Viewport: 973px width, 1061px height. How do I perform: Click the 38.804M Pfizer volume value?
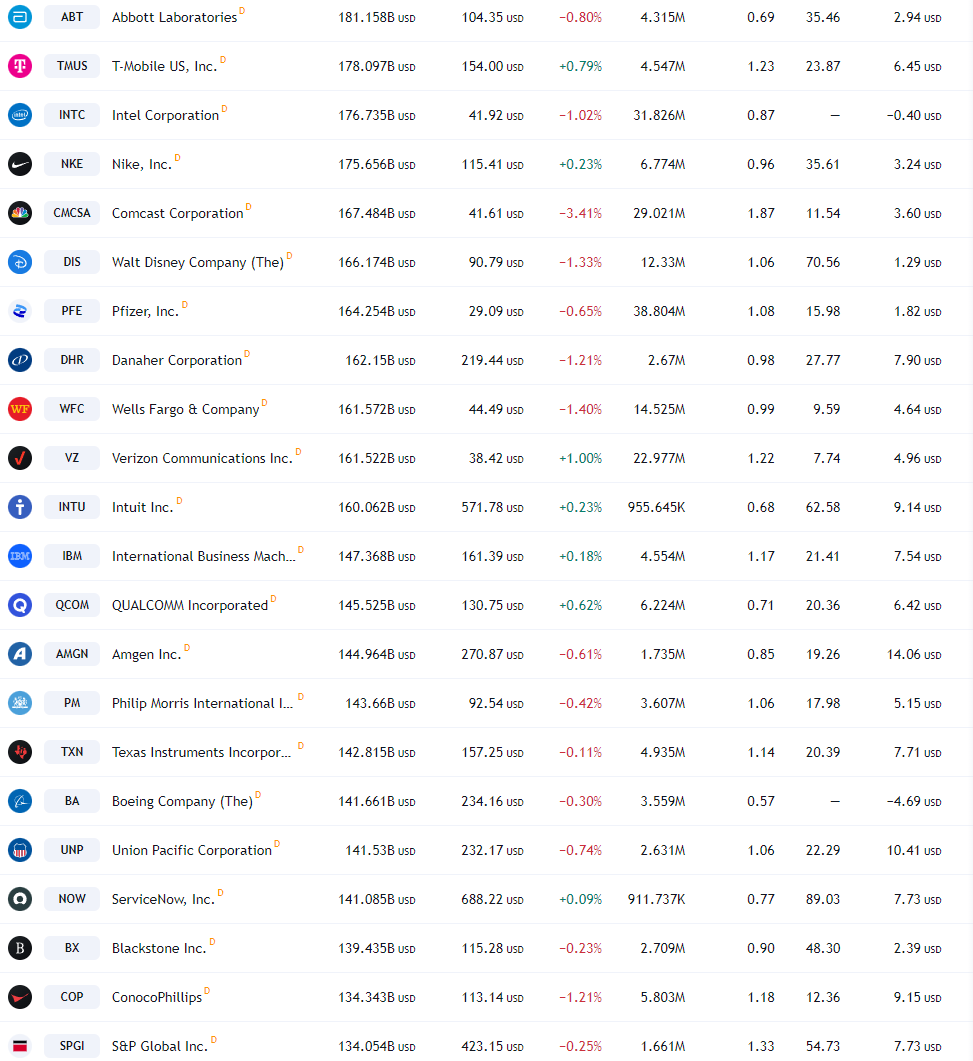tap(659, 311)
